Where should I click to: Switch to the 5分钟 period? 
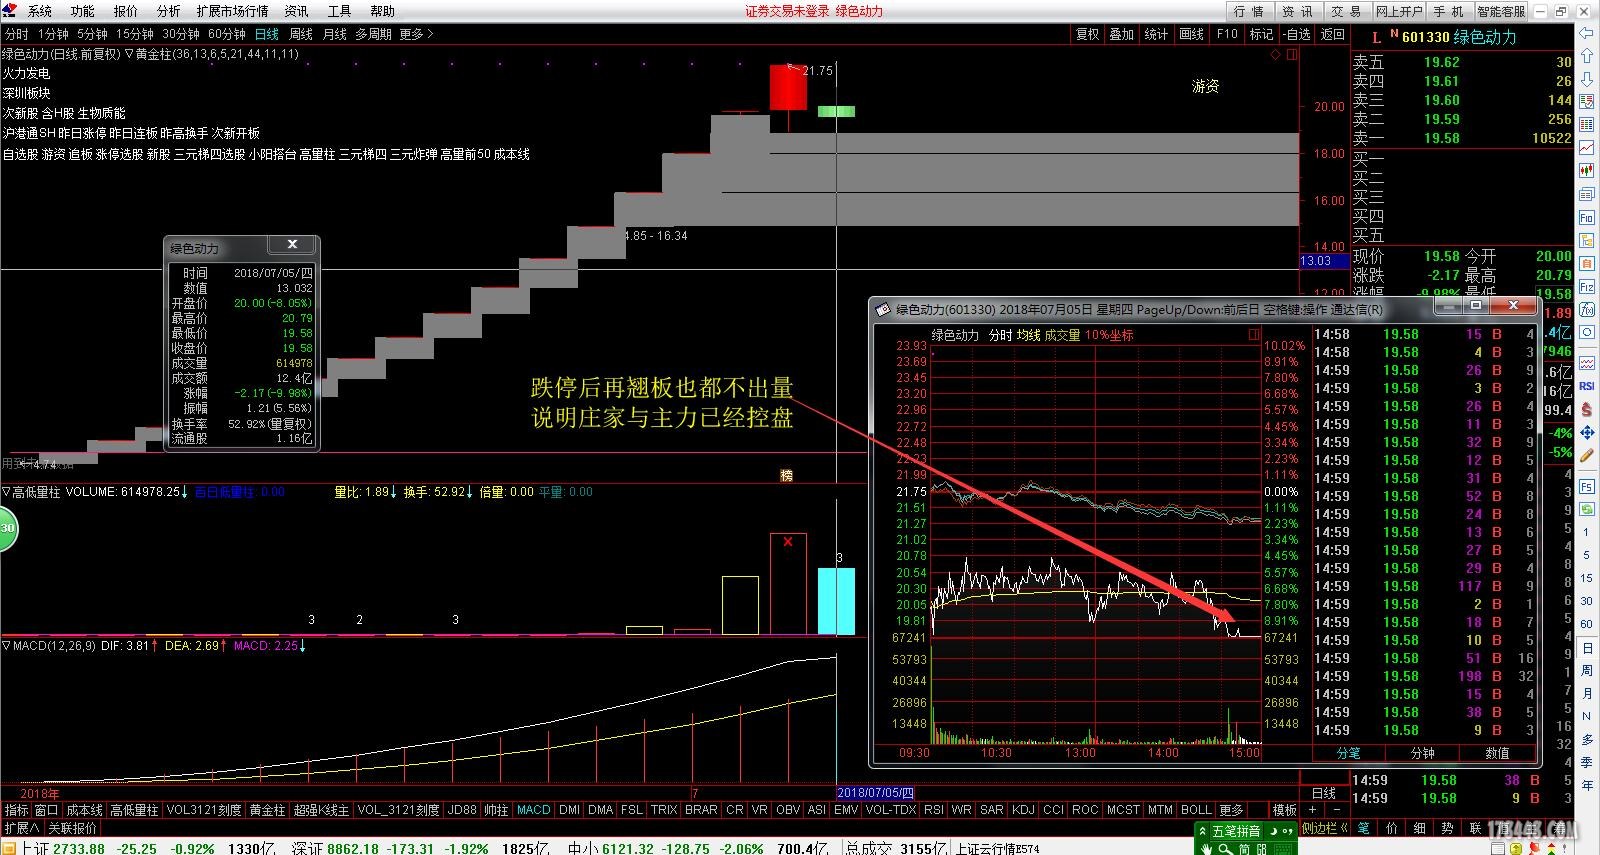point(92,34)
